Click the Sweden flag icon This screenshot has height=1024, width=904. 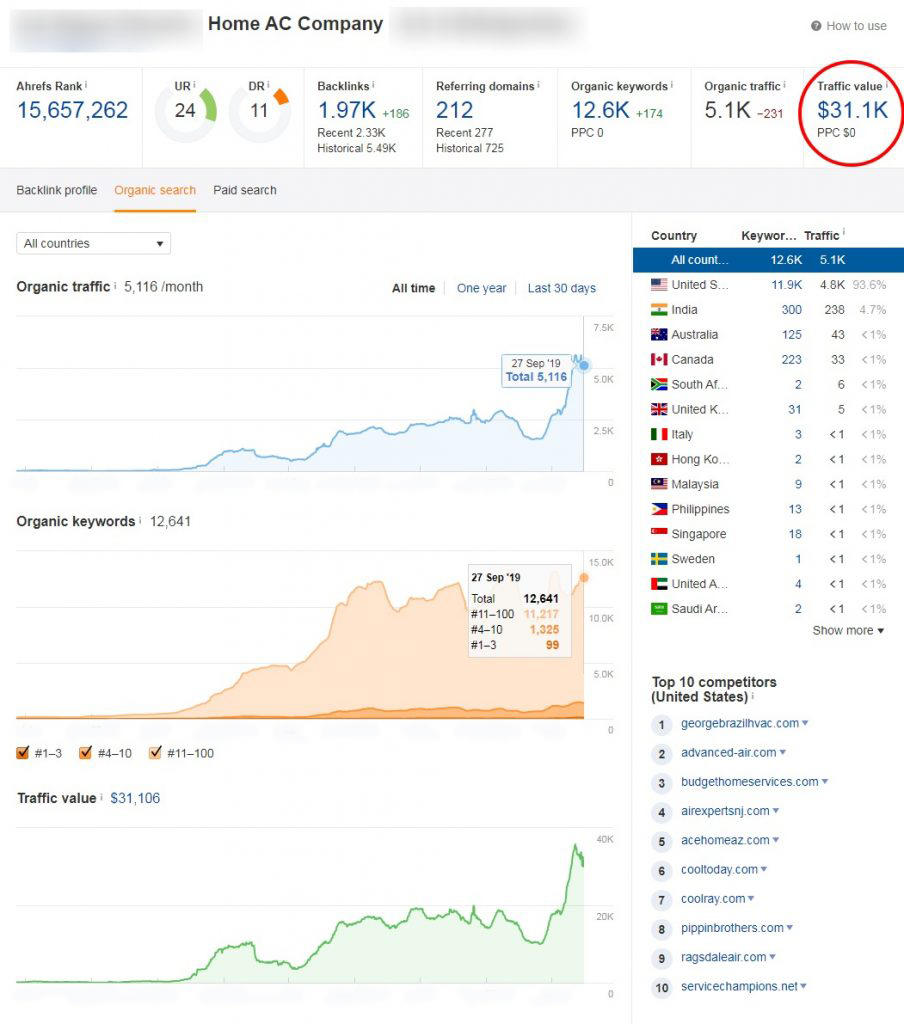[x=659, y=558]
